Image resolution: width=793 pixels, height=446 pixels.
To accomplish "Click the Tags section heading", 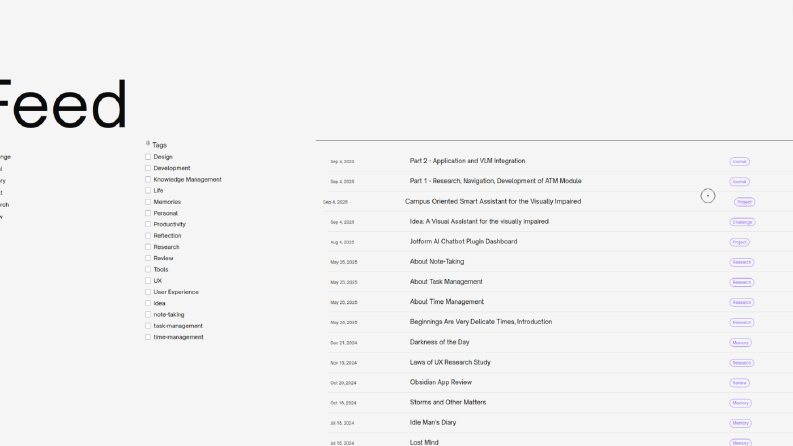I will pos(159,145).
